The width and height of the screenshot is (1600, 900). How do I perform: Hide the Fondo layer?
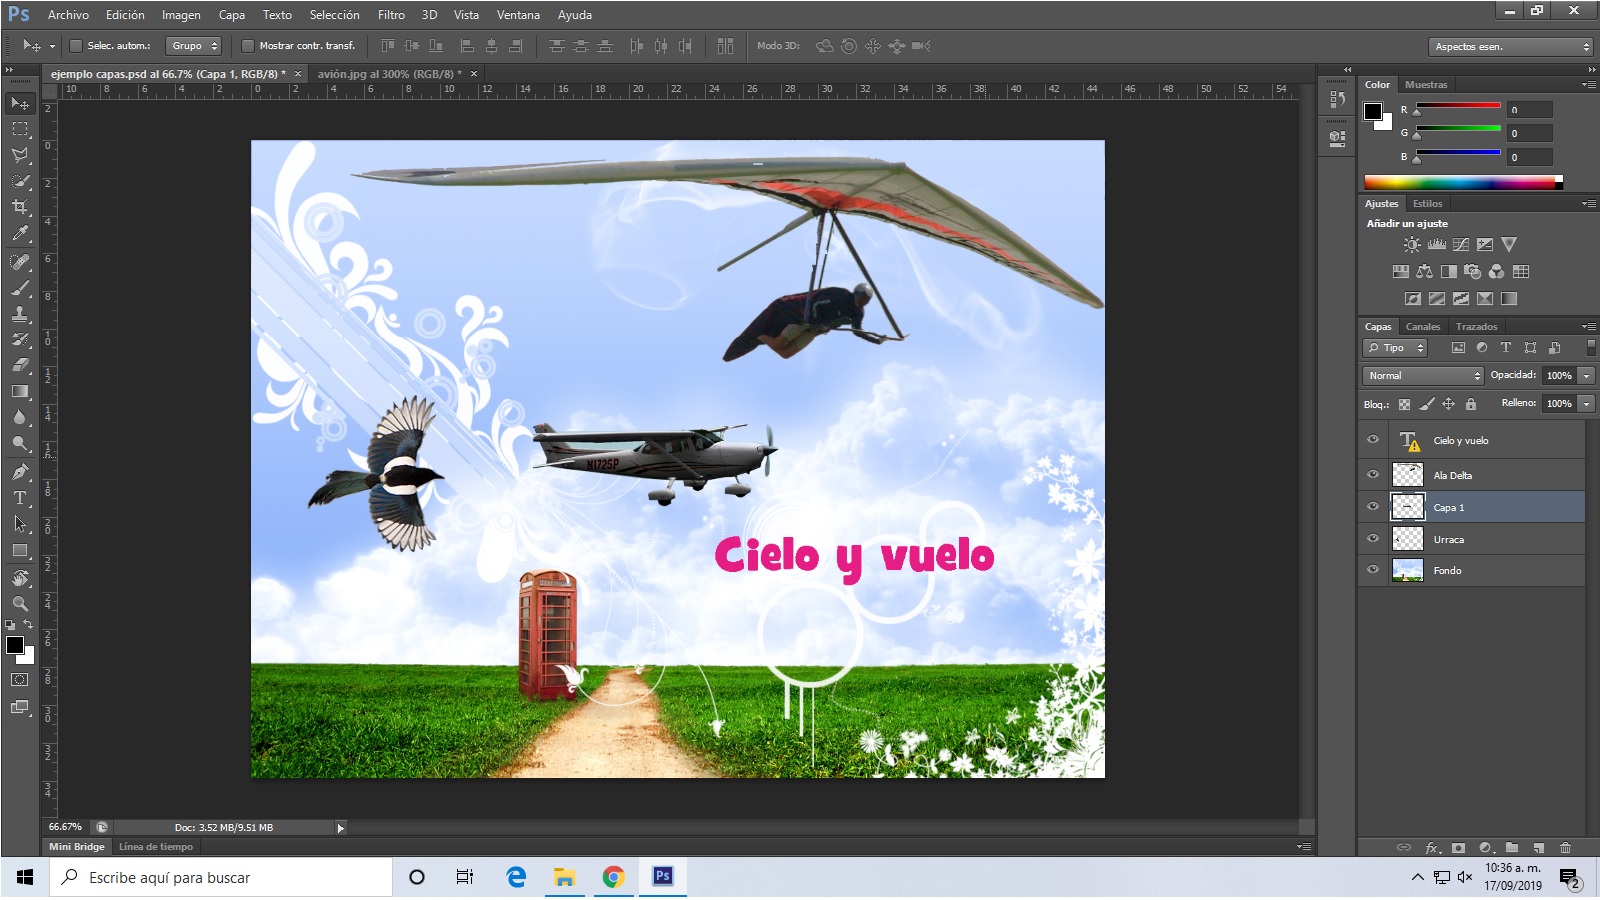click(x=1373, y=570)
